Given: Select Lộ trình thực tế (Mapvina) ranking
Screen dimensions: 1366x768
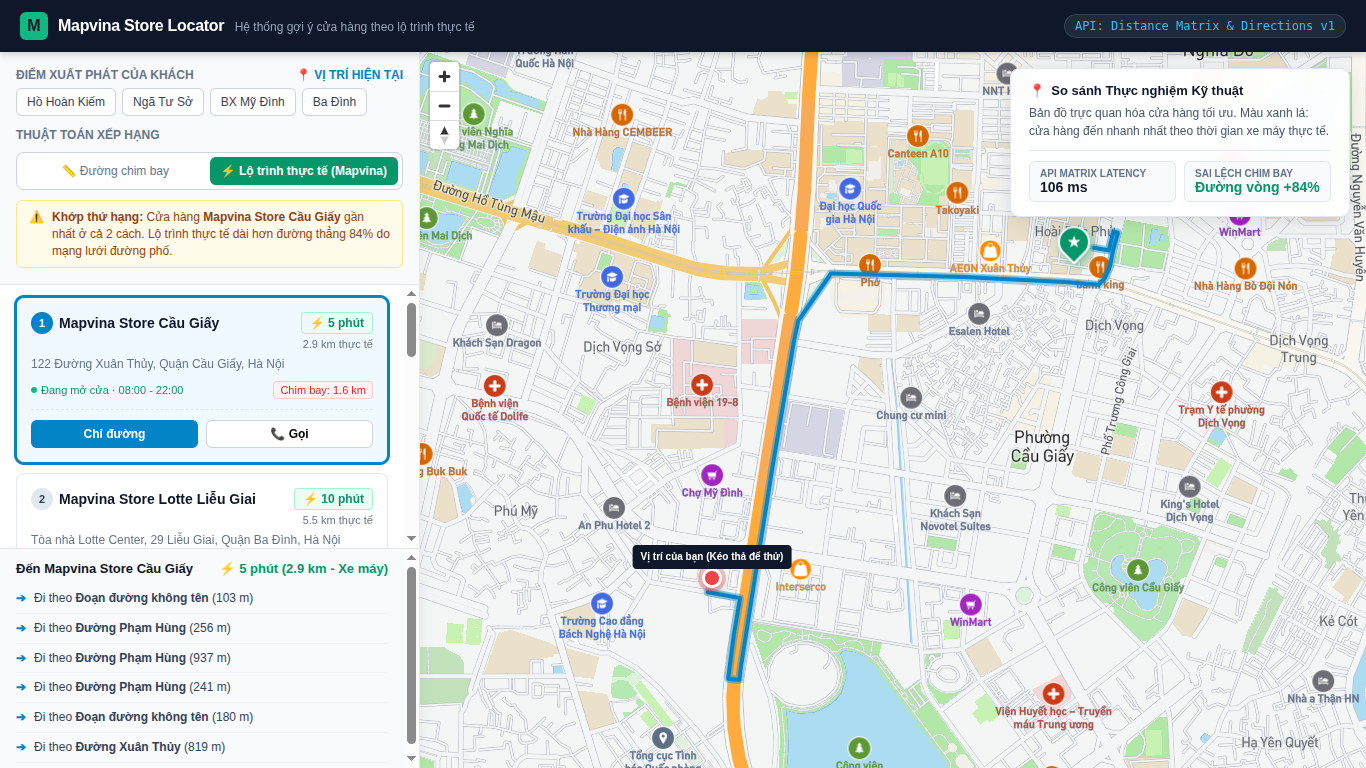Looking at the screenshot, I should click(304, 171).
